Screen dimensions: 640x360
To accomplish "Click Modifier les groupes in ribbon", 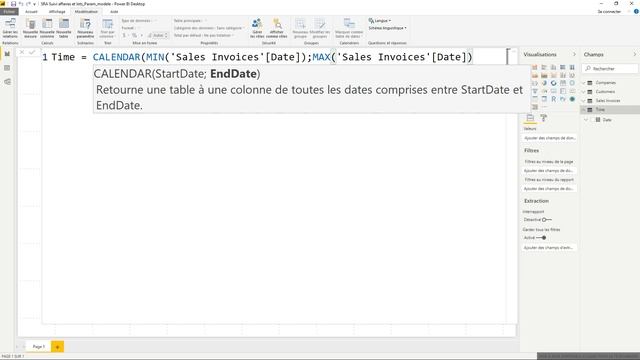I will pos(320,28).
